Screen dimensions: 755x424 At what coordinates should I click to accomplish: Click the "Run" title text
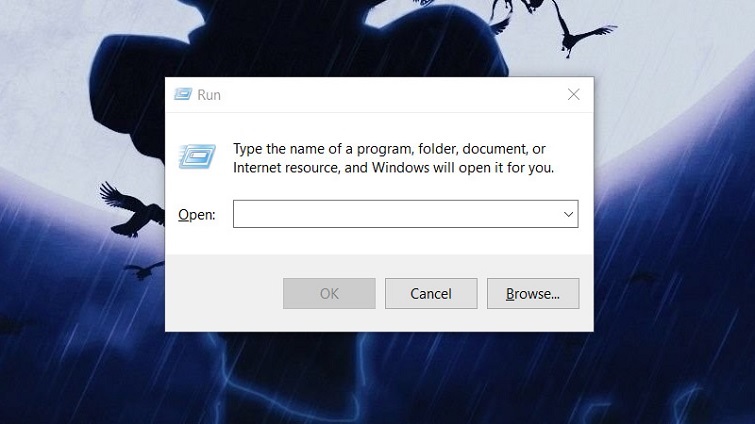point(209,95)
